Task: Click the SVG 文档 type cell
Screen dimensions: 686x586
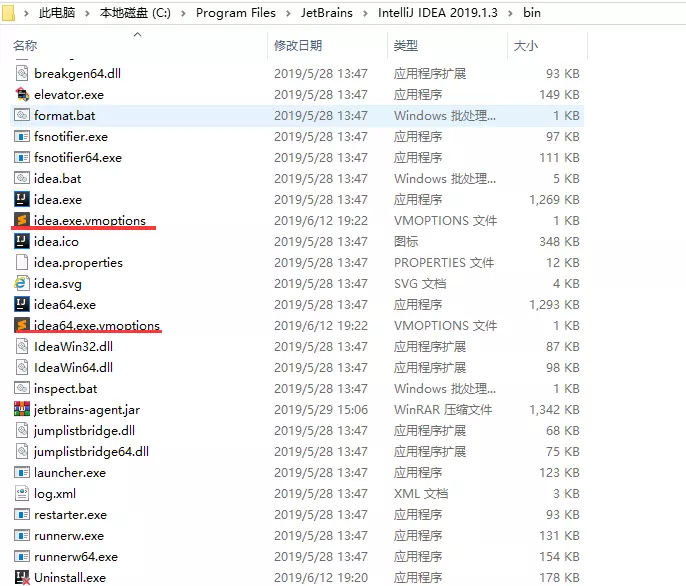Action: click(x=420, y=283)
